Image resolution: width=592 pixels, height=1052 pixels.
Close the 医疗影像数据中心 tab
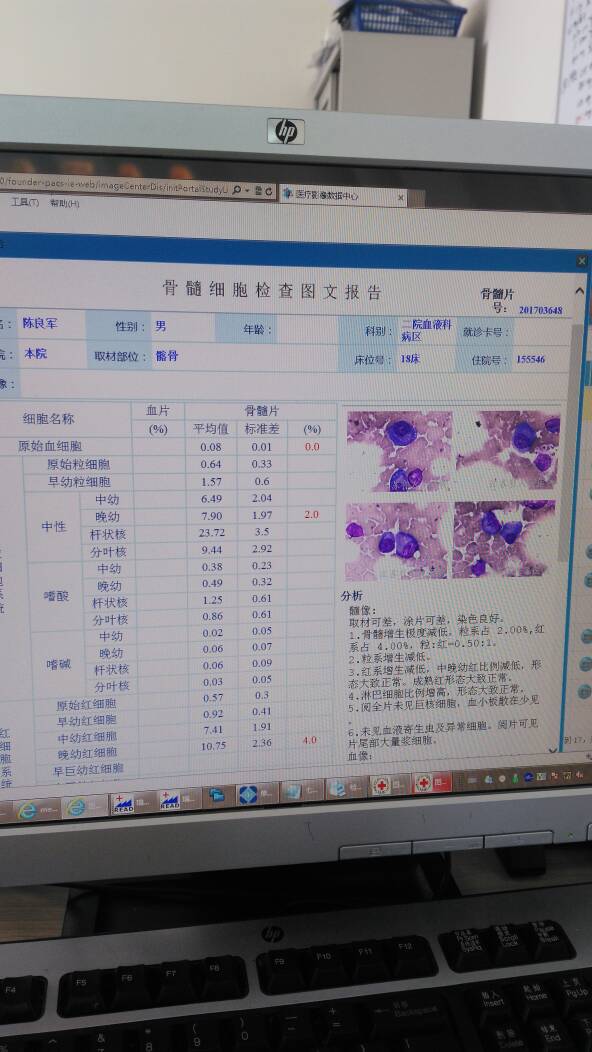click(401, 197)
